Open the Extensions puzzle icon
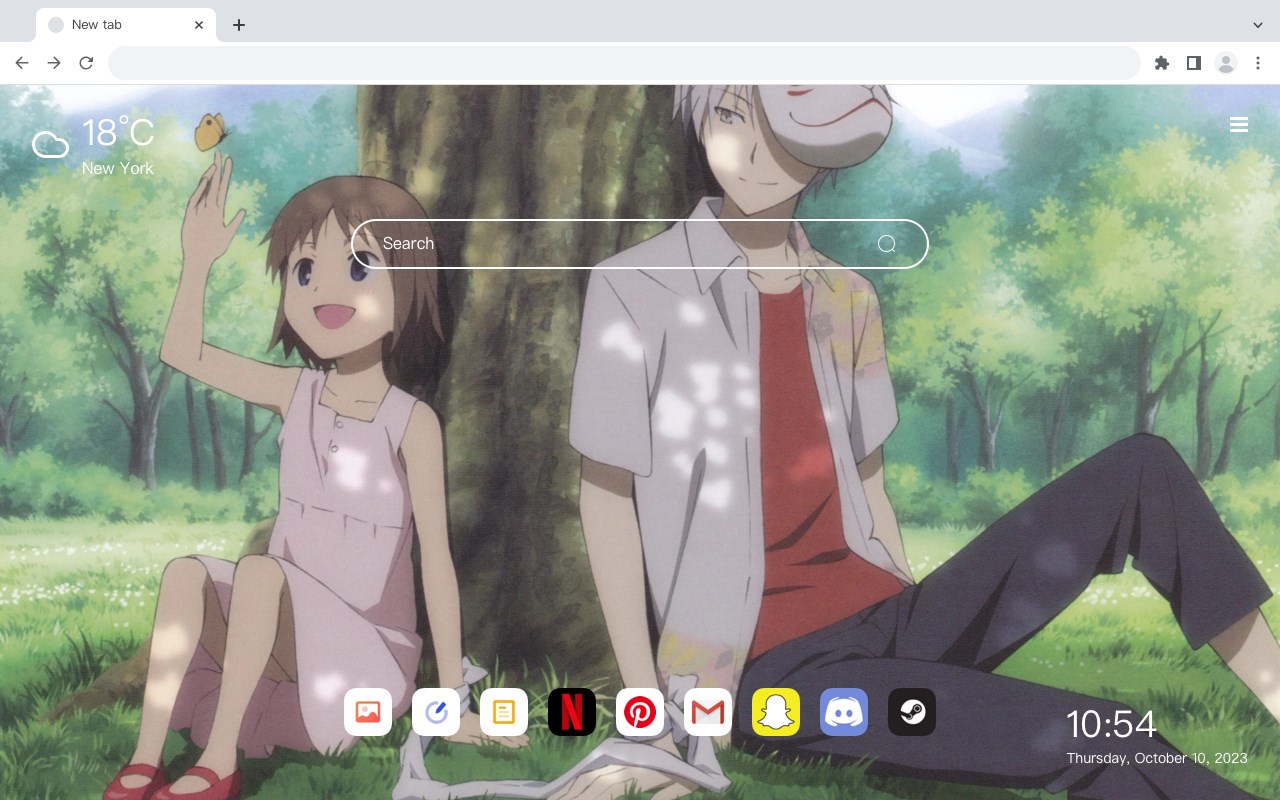Screen dimensions: 1280x800 [1162, 63]
